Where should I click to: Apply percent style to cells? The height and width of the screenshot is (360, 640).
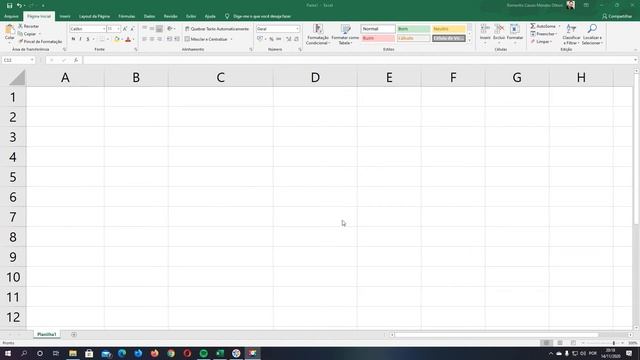(x=271, y=39)
